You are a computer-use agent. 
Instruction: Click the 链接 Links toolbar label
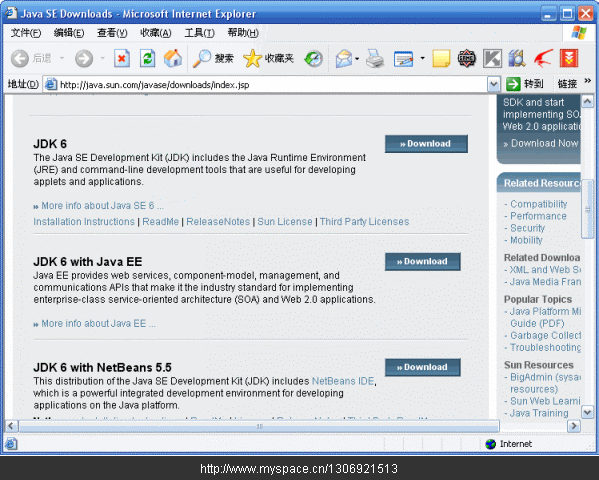(567, 84)
